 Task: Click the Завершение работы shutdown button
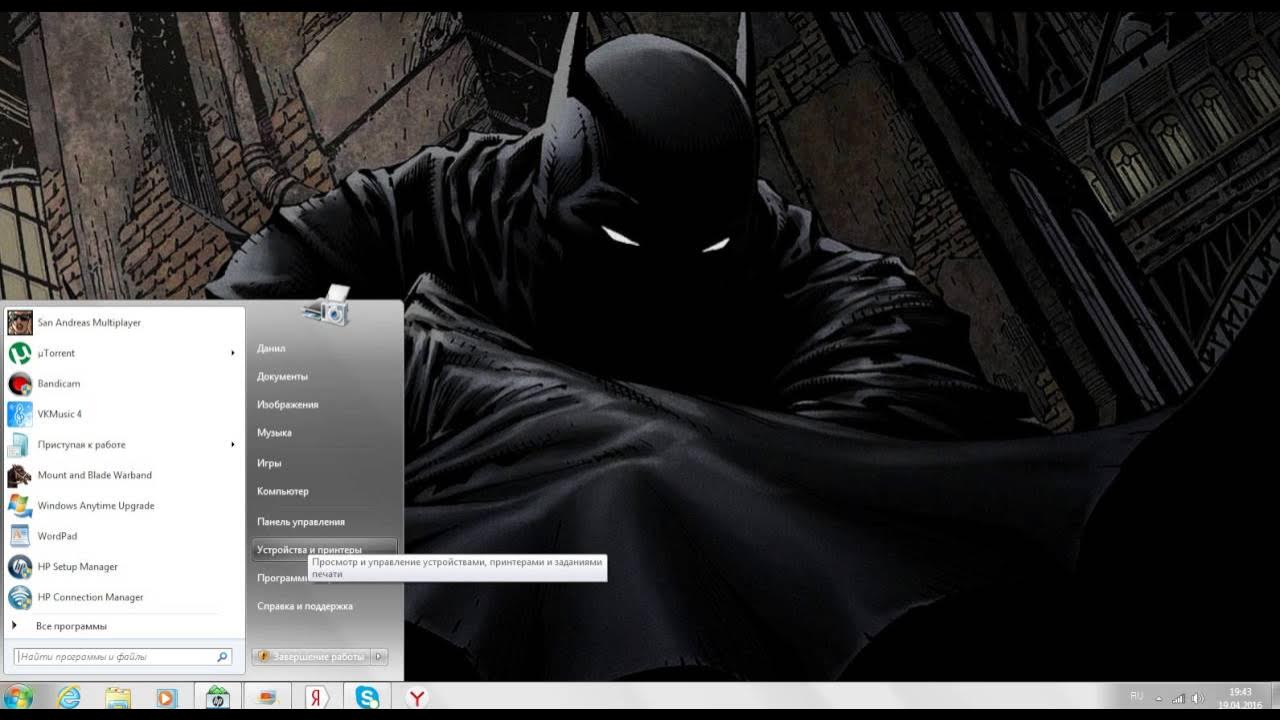click(311, 657)
